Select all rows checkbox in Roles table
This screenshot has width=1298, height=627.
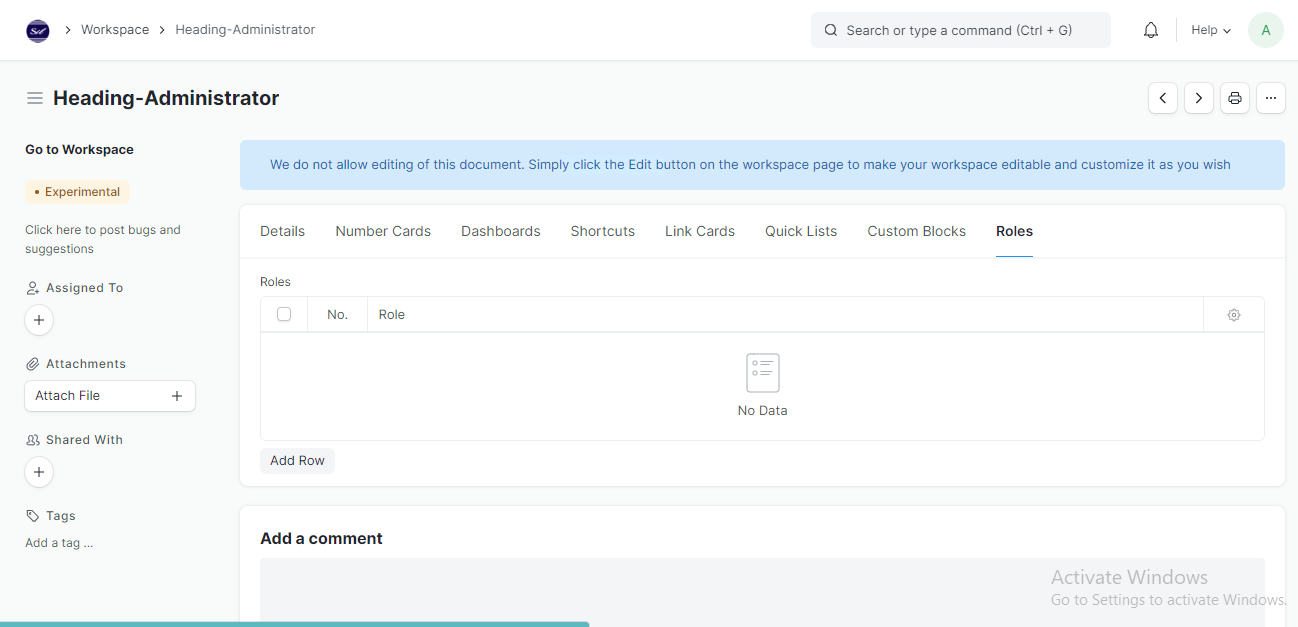284,314
